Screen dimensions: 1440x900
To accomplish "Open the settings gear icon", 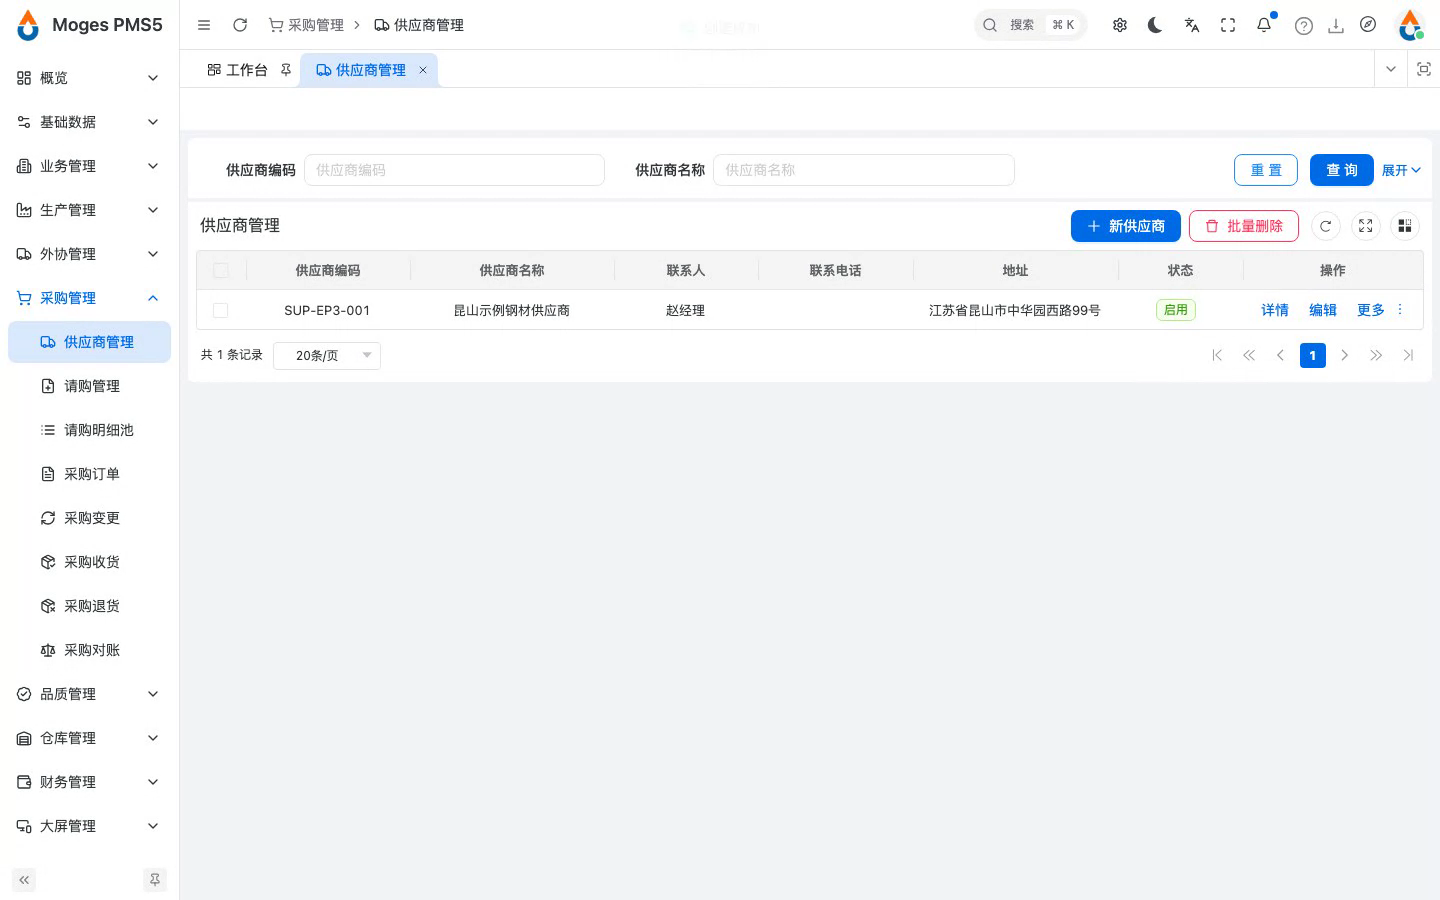I will 1120,25.
